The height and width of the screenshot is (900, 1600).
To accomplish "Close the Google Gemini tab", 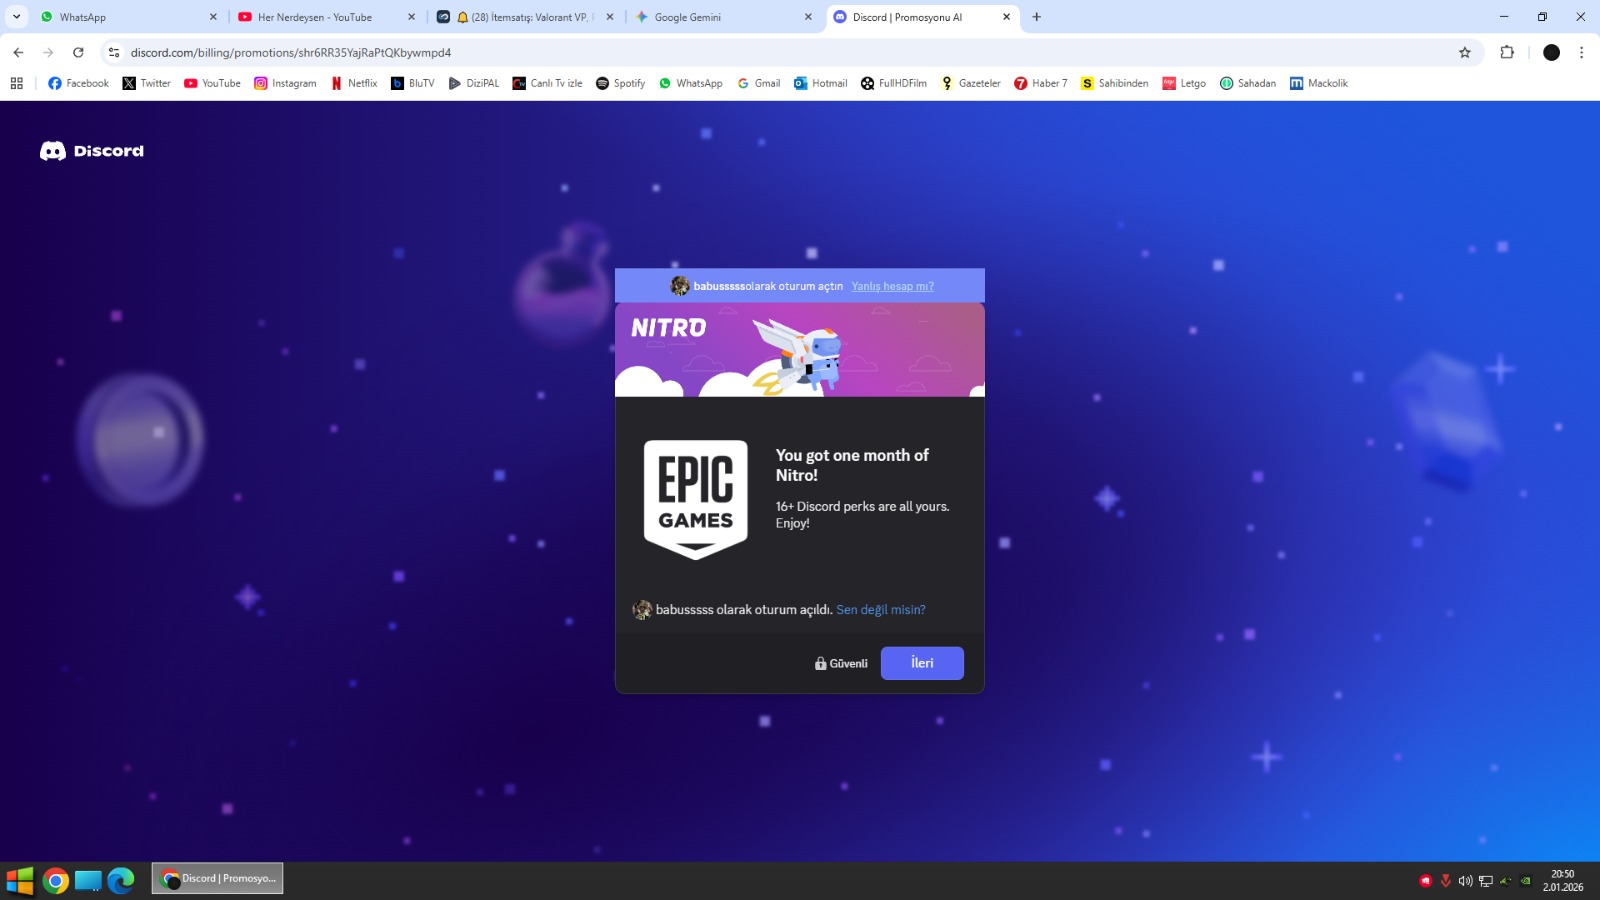I will tap(808, 17).
